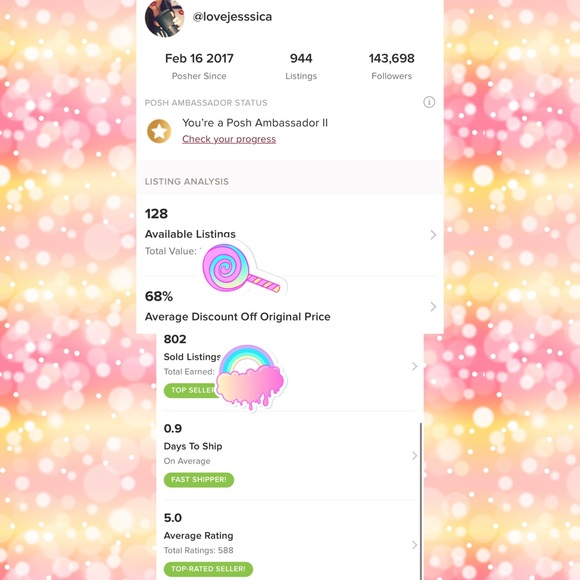This screenshot has width=580, height=580.
Task: Tap the FAST SHIPPER! green badge
Action: (x=199, y=480)
